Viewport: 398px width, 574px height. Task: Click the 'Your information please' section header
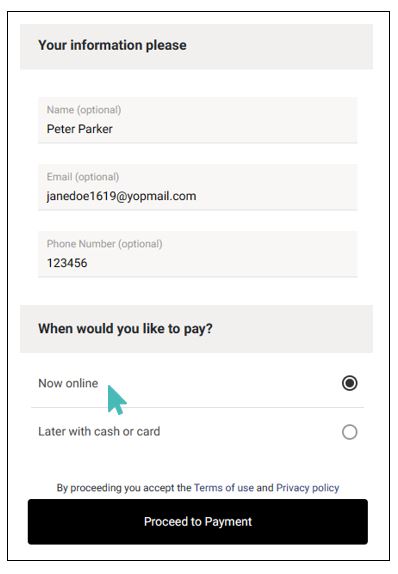point(197,46)
